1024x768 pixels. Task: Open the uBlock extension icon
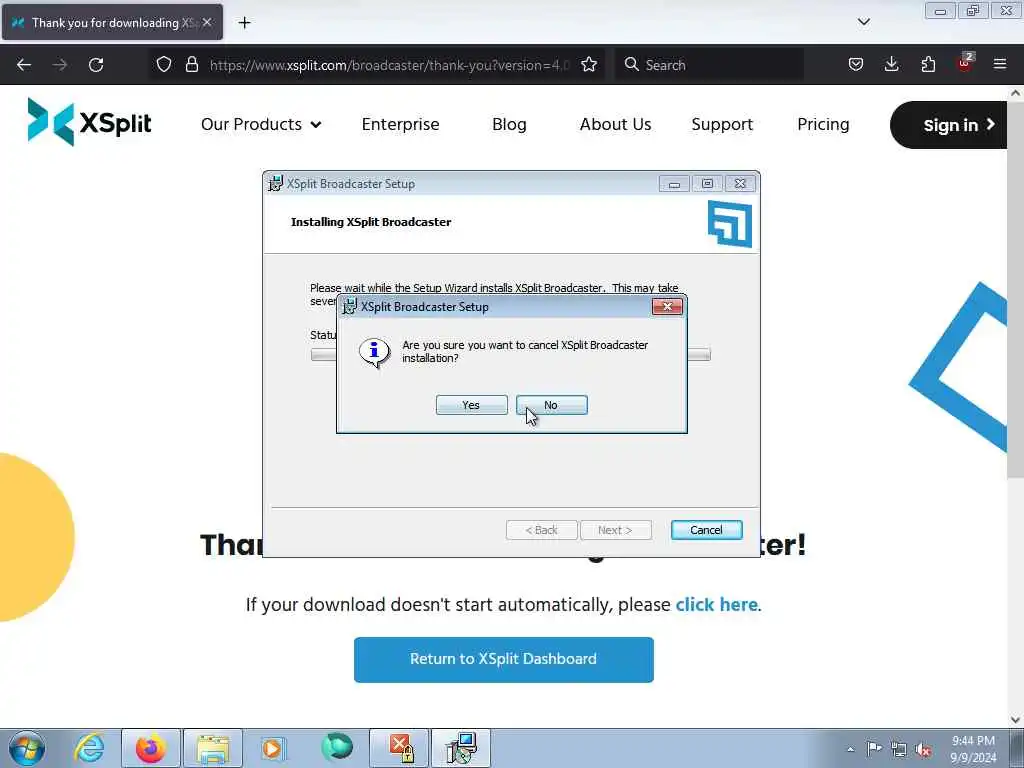(x=965, y=63)
